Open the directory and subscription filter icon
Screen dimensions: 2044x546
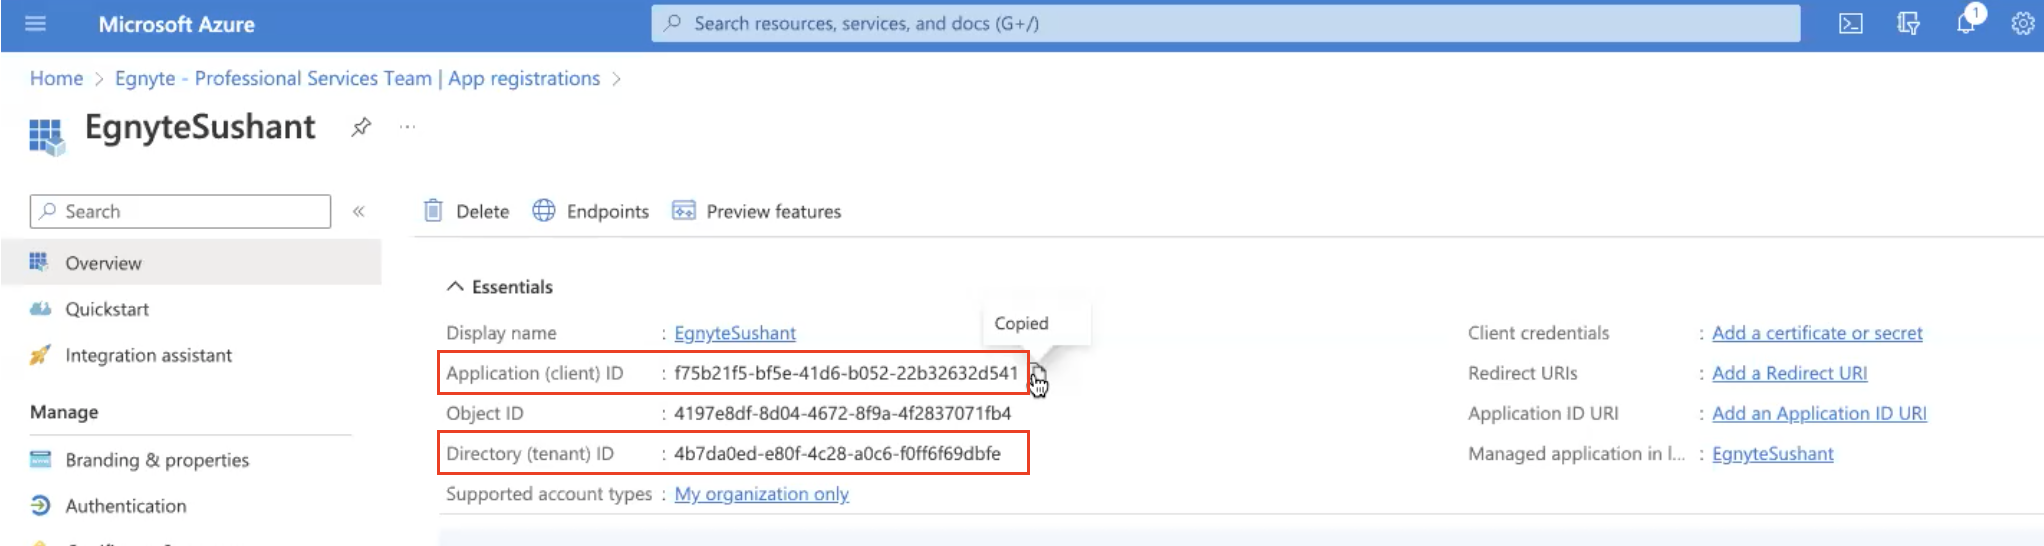1908,23
